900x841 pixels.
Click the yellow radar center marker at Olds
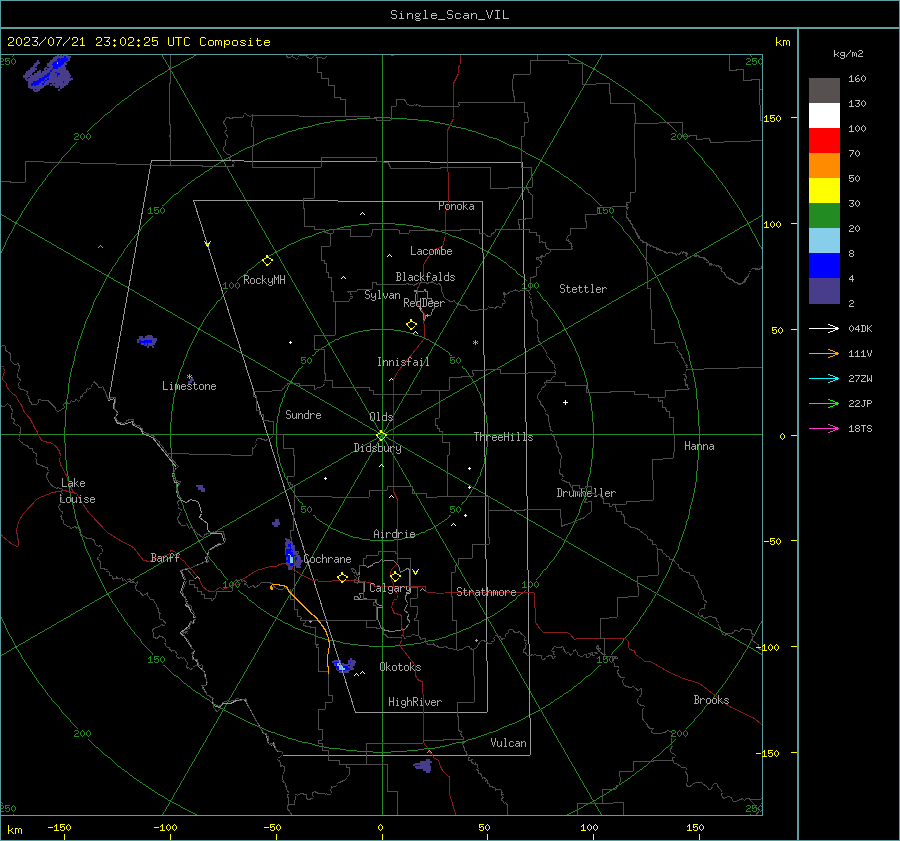[x=381, y=435]
